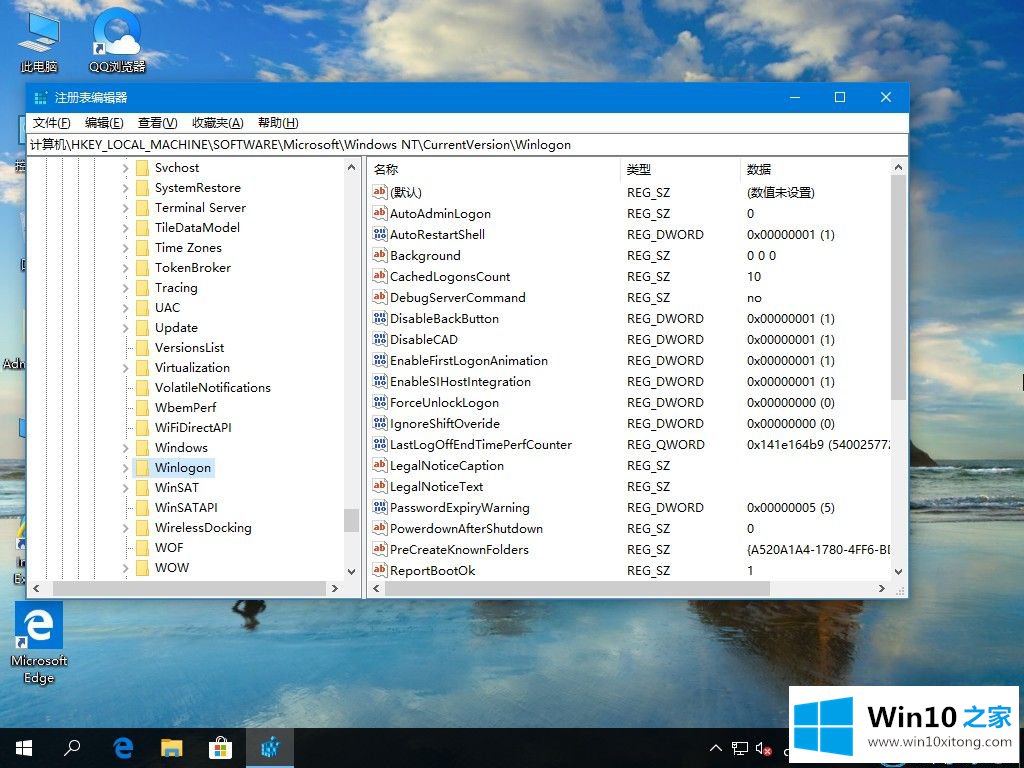Click the Background string value icon
Viewport: 1024px width, 768px height.
coord(379,255)
